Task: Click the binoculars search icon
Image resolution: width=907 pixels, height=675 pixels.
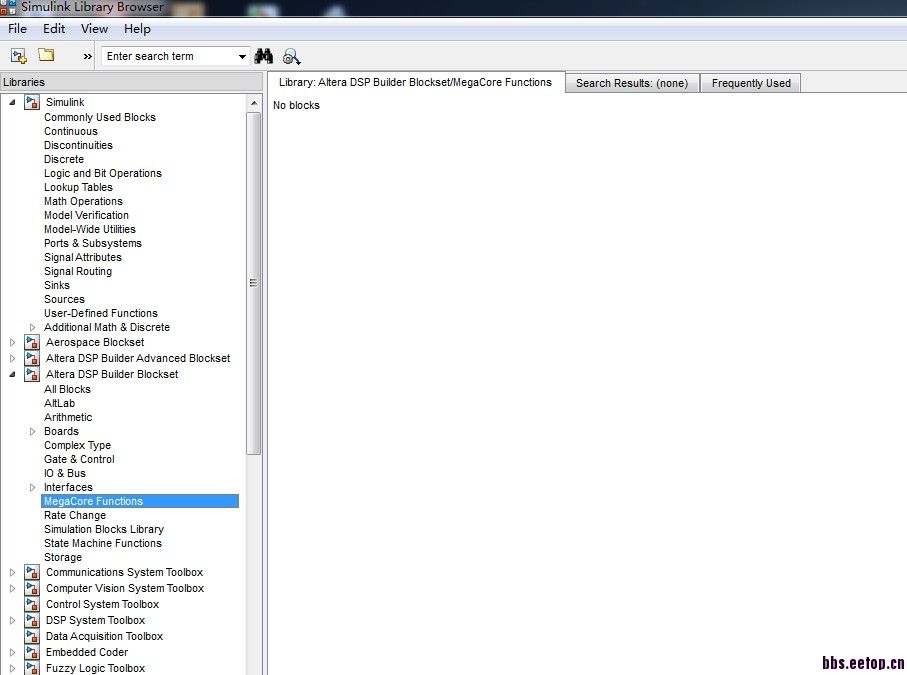Action: click(x=264, y=56)
